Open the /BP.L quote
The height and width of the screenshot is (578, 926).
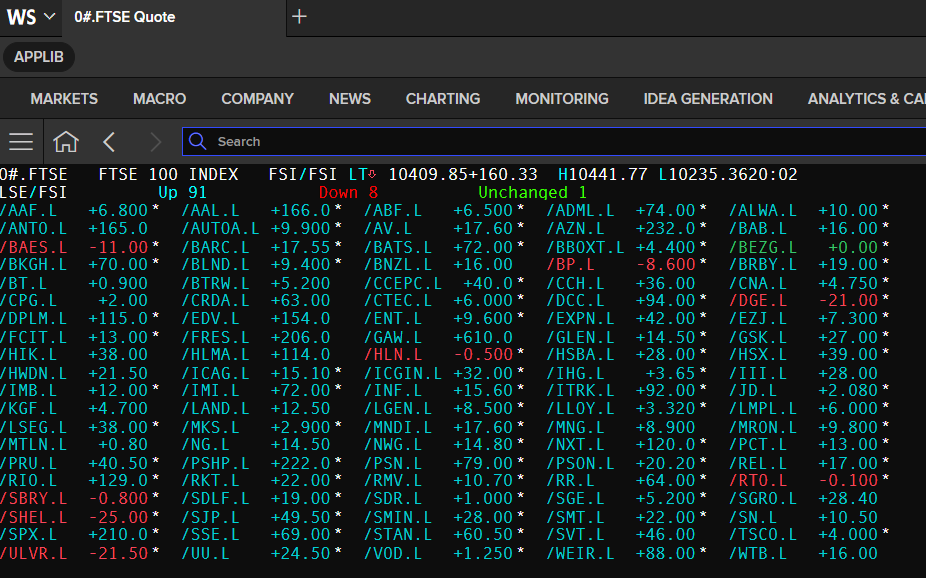pos(570,264)
